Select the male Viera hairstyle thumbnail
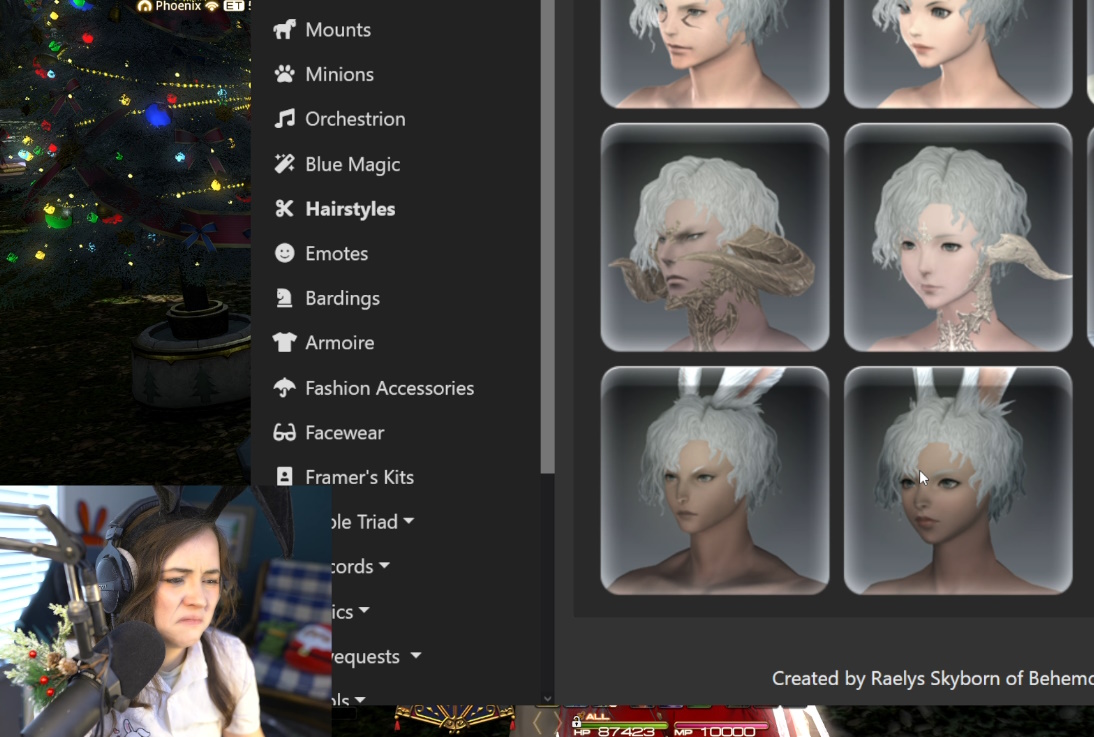This screenshot has width=1094, height=737. coord(714,481)
